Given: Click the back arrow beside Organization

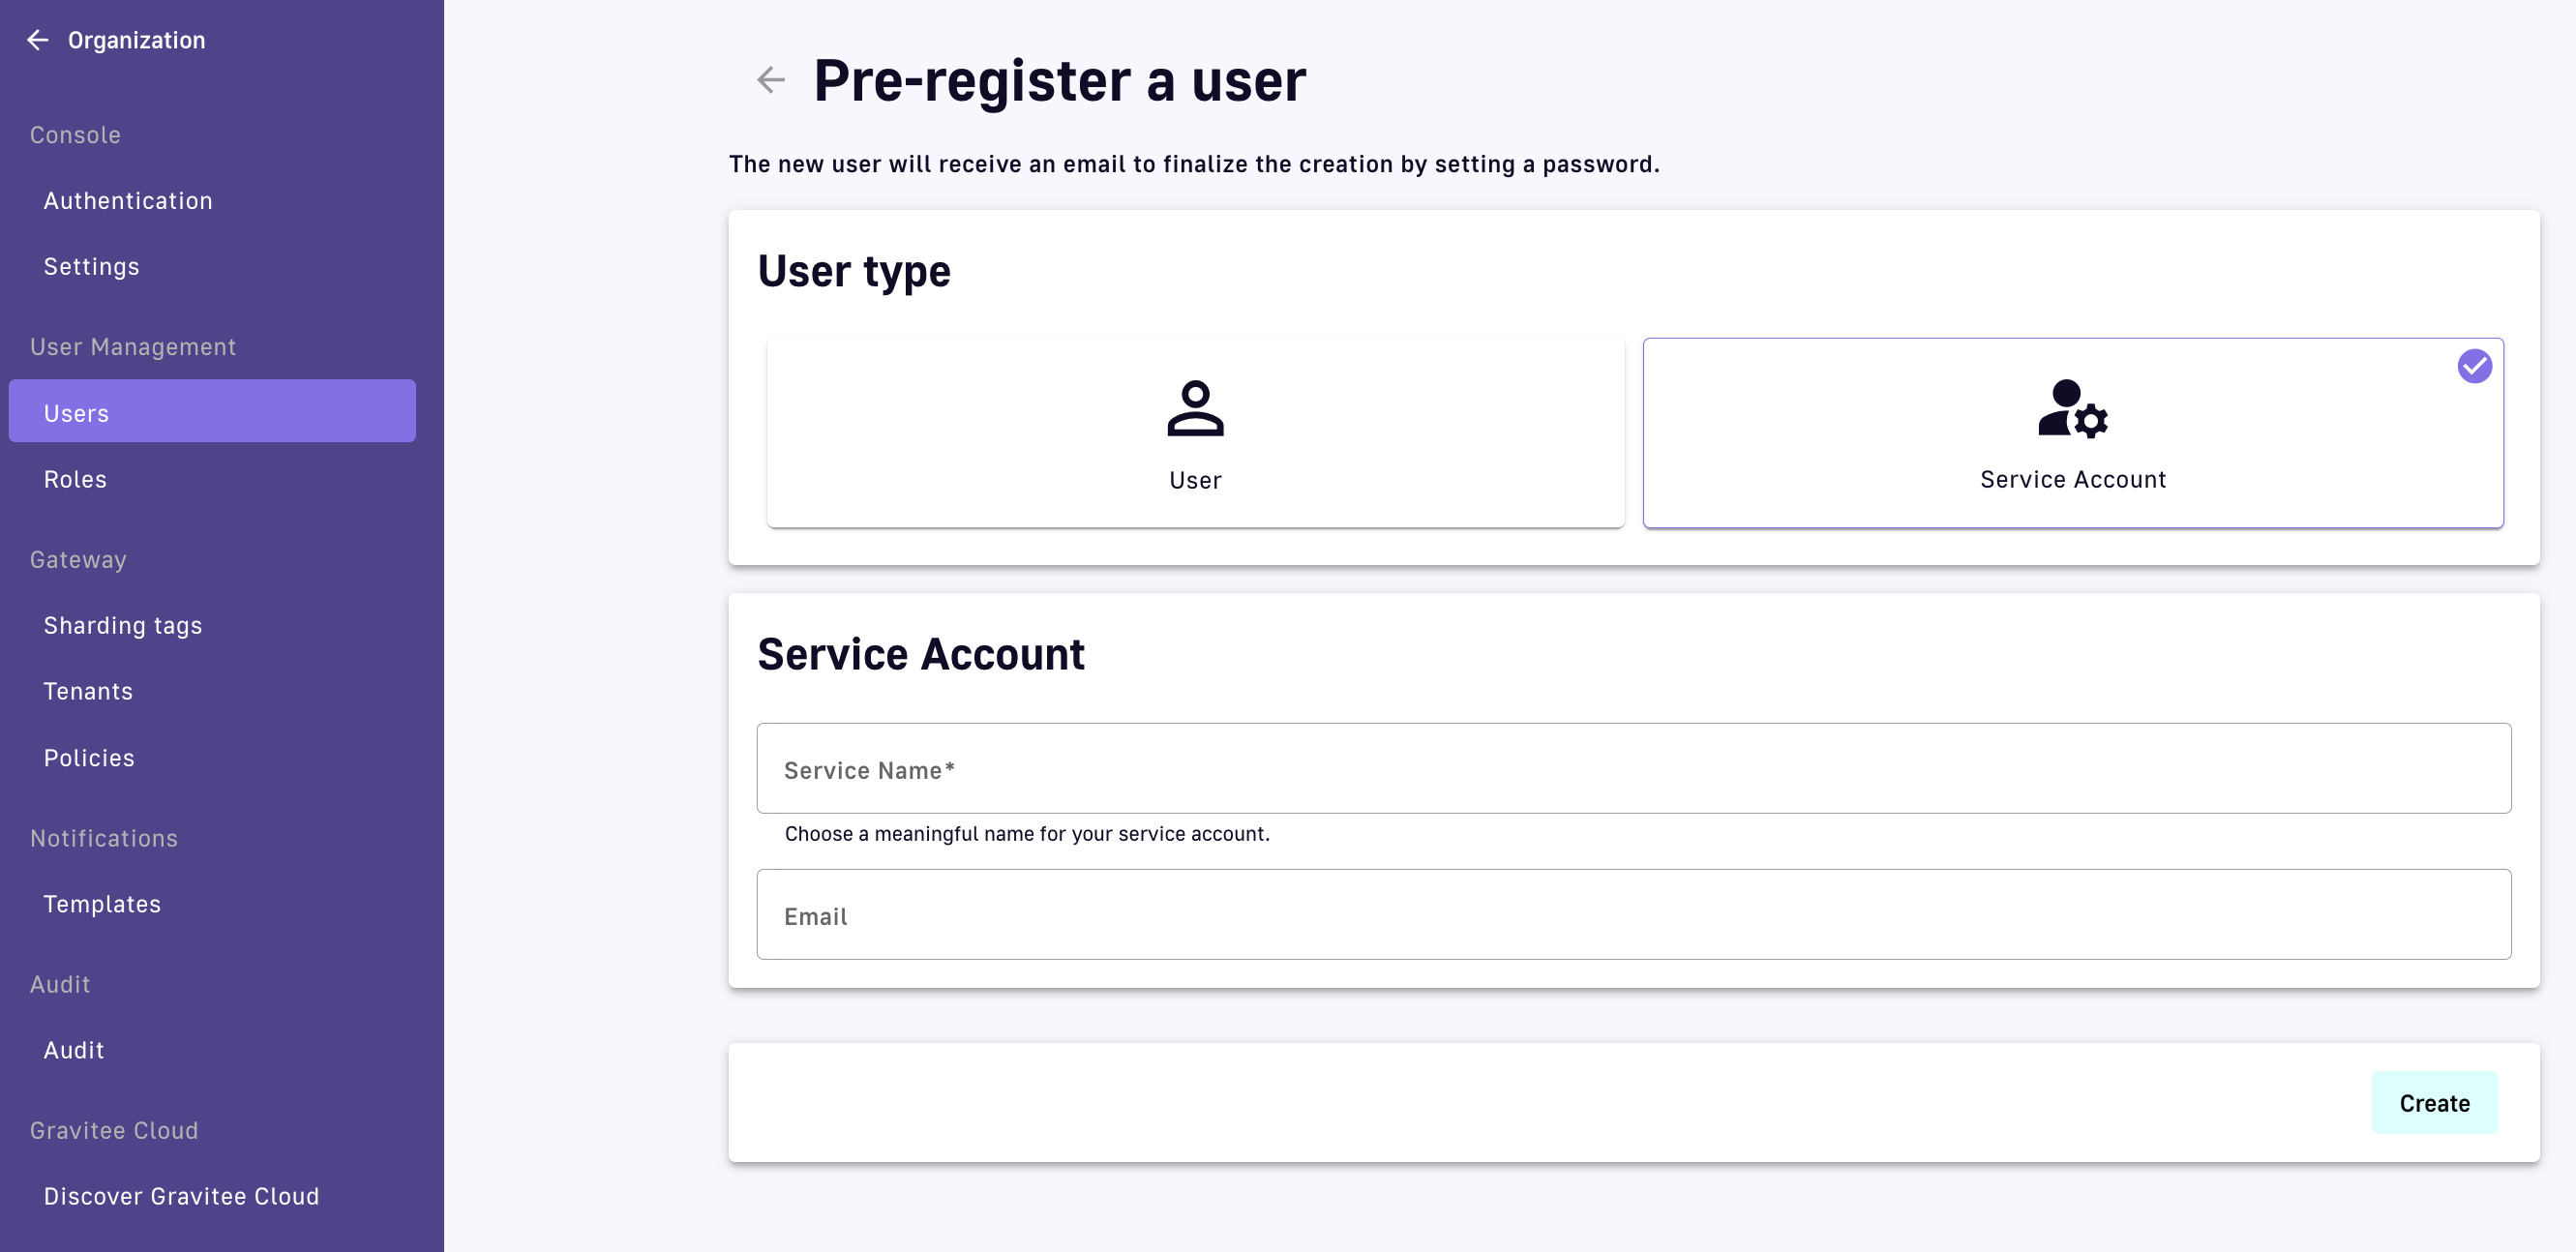Looking at the screenshot, I should tap(38, 40).
